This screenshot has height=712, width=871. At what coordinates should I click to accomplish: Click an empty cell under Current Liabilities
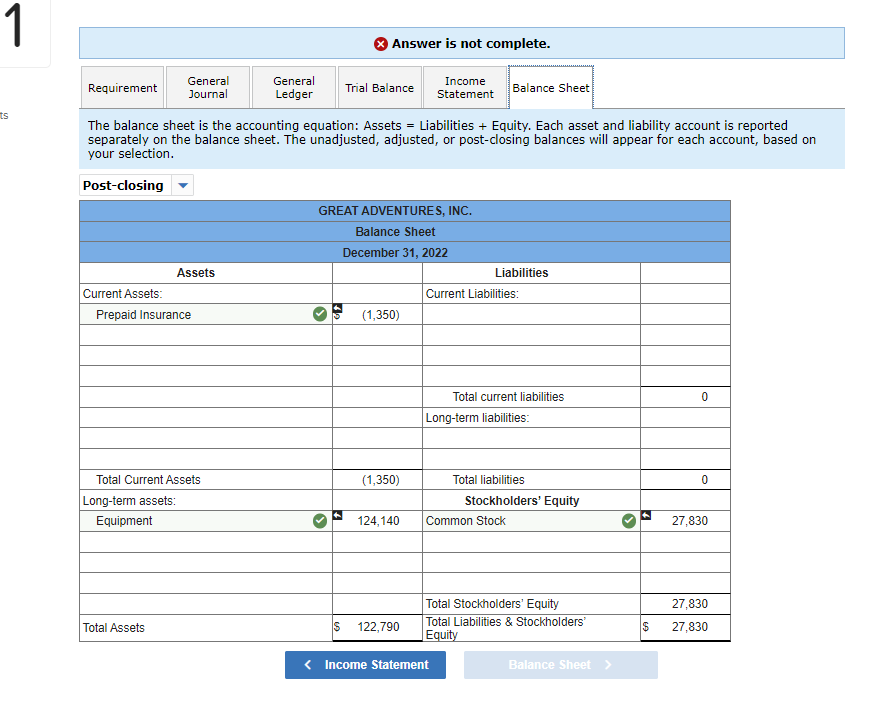530,314
